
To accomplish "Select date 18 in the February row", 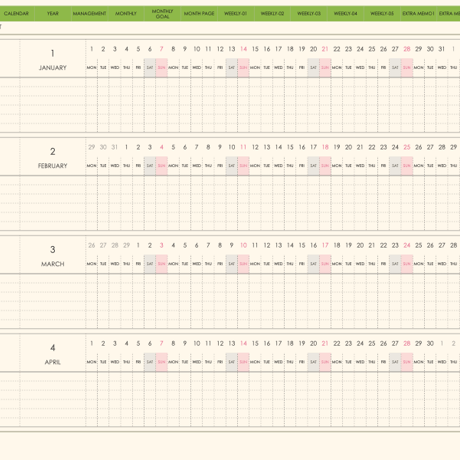I will pos(325,147).
